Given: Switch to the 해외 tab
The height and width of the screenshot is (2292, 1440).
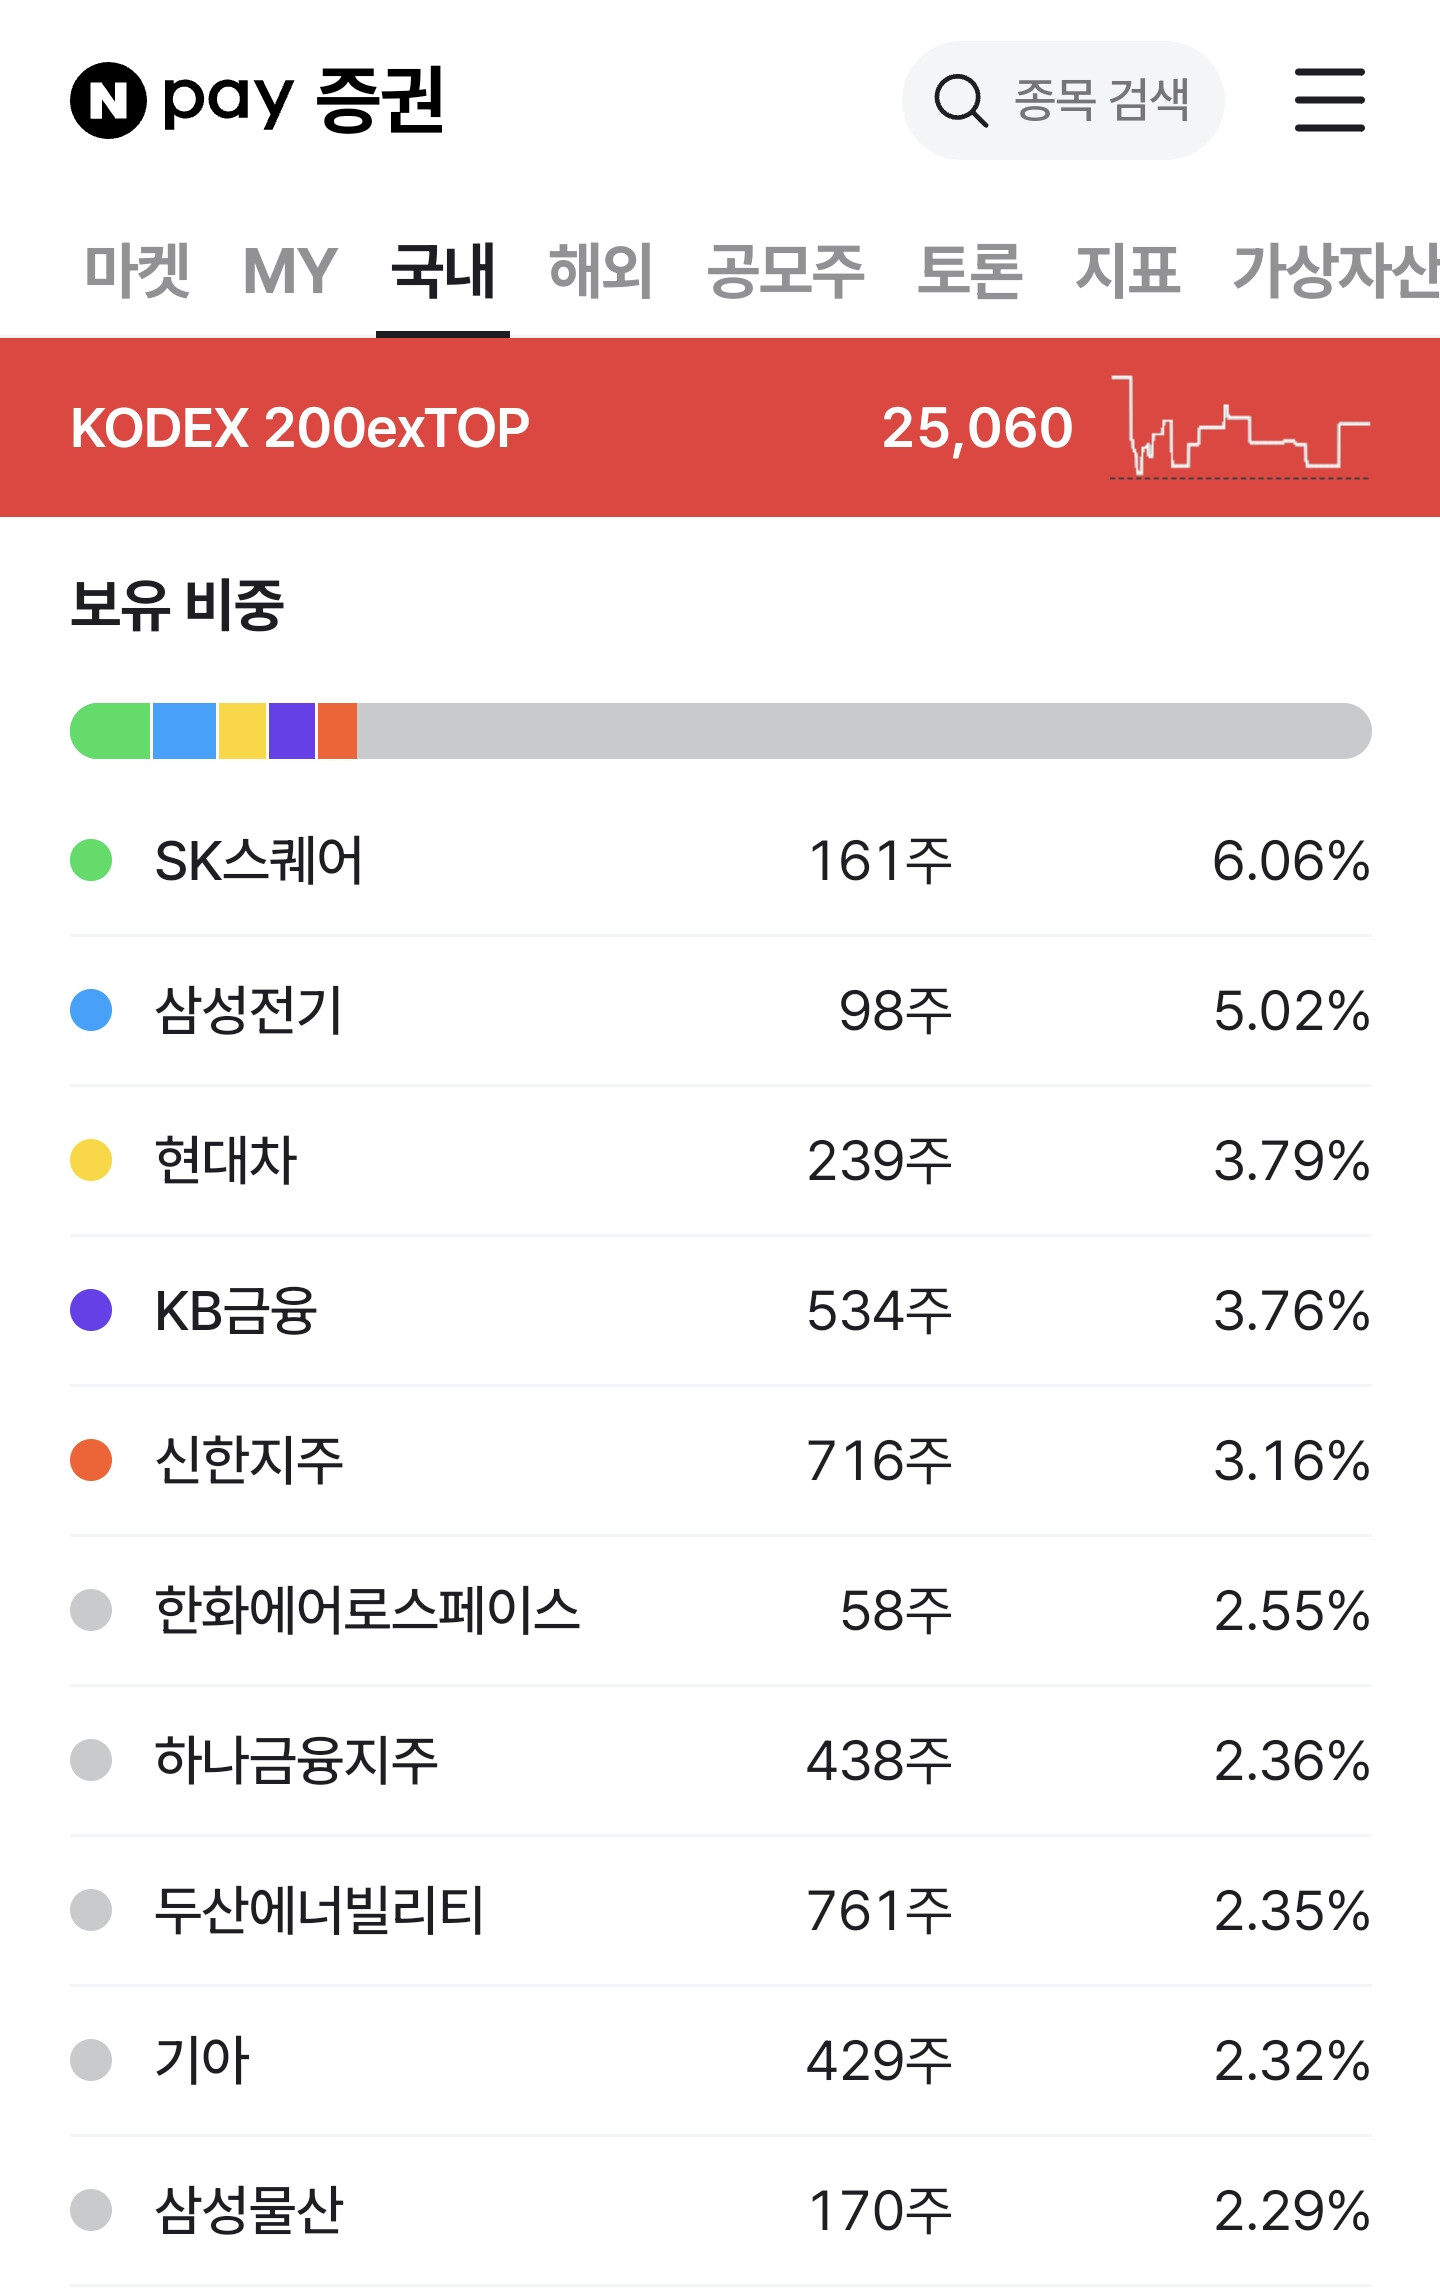Looking at the screenshot, I should (x=601, y=271).
